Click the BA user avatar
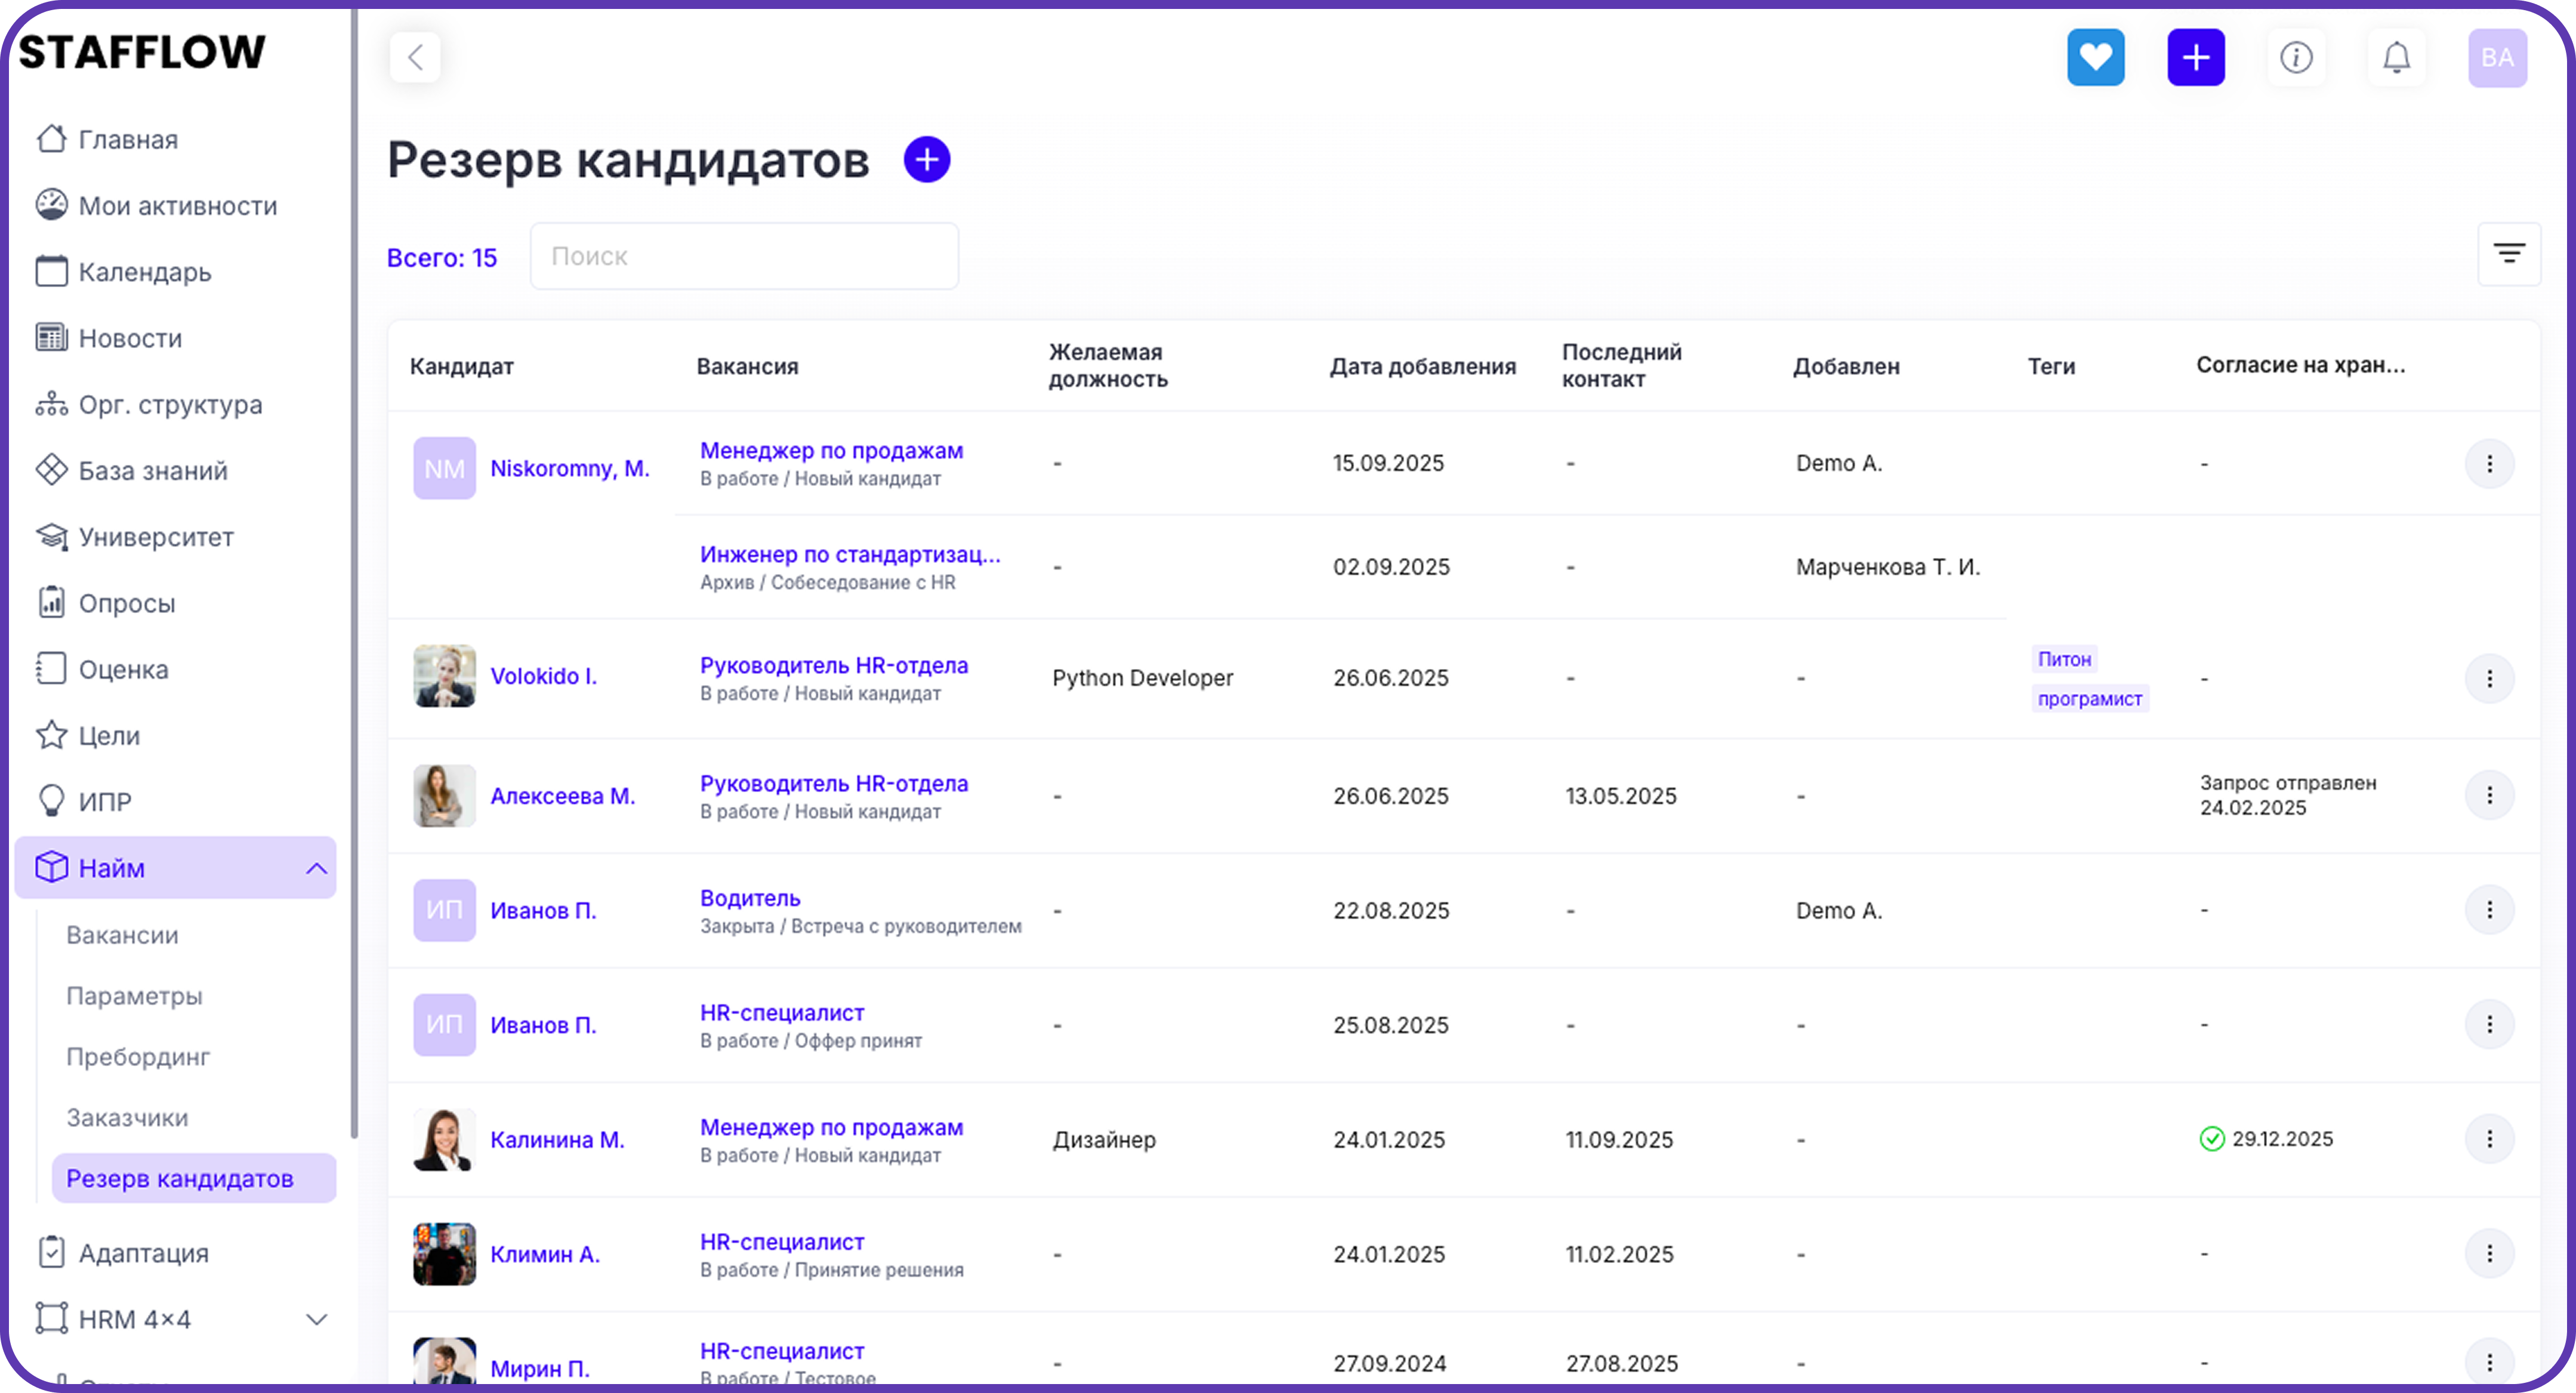 click(2497, 57)
